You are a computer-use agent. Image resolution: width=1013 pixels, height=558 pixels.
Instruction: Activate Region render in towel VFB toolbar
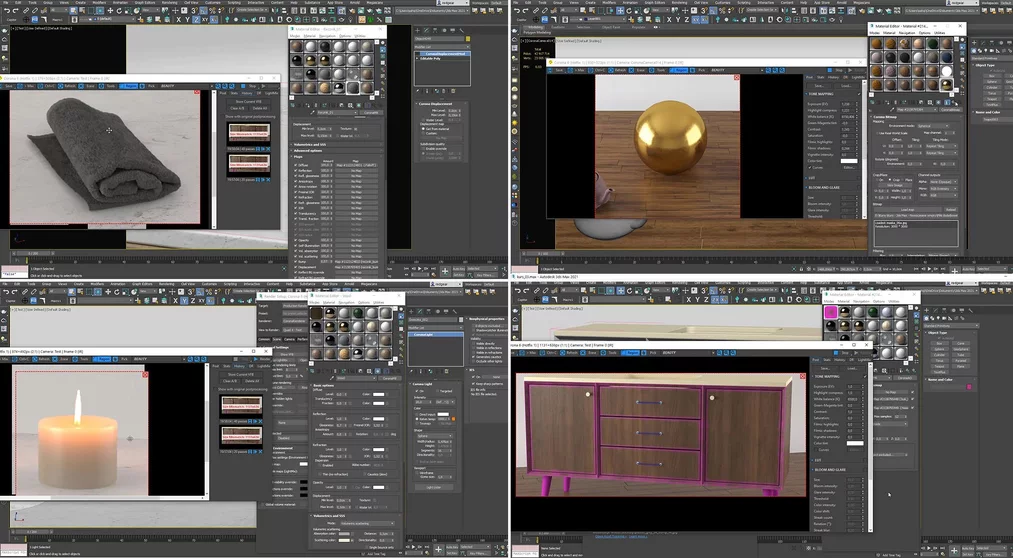point(129,86)
